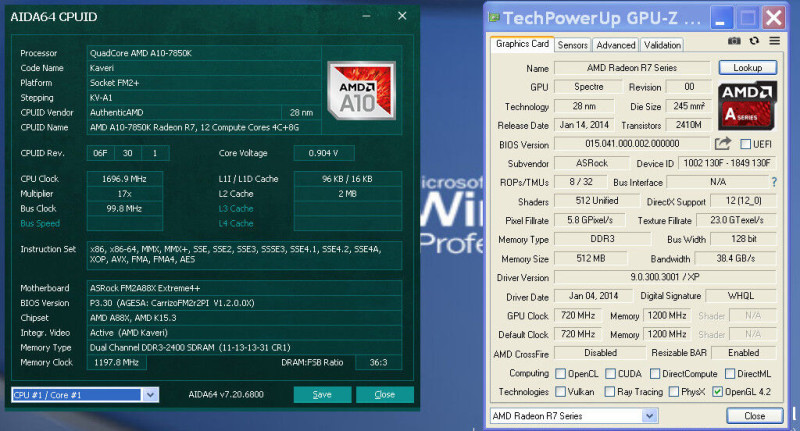The height and width of the screenshot is (431, 800).
Task: Click the Bandwidth value 38.4 GB/s
Action: click(735, 258)
